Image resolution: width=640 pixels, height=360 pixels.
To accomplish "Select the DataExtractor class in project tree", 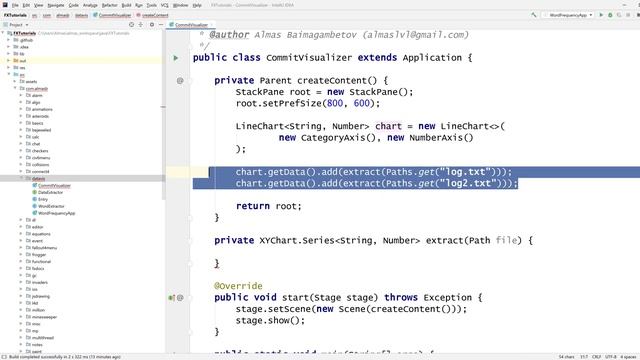I will point(51,193).
